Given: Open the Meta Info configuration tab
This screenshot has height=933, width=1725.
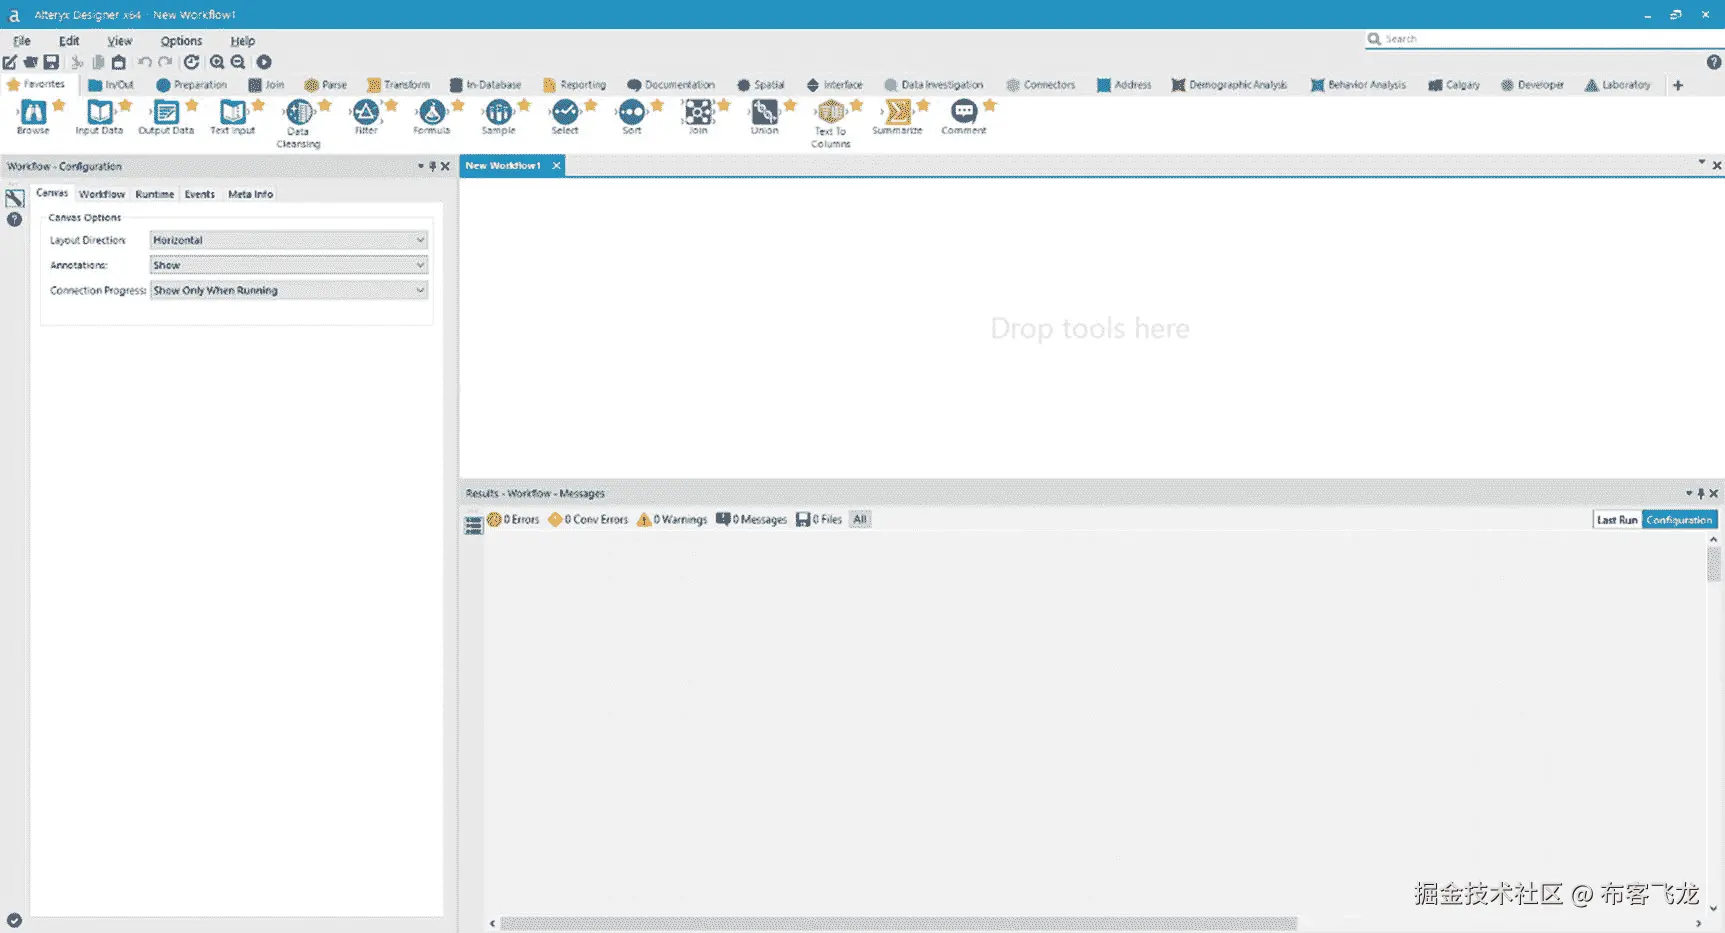Looking at the screenshot, I should (x=250, y=194).
